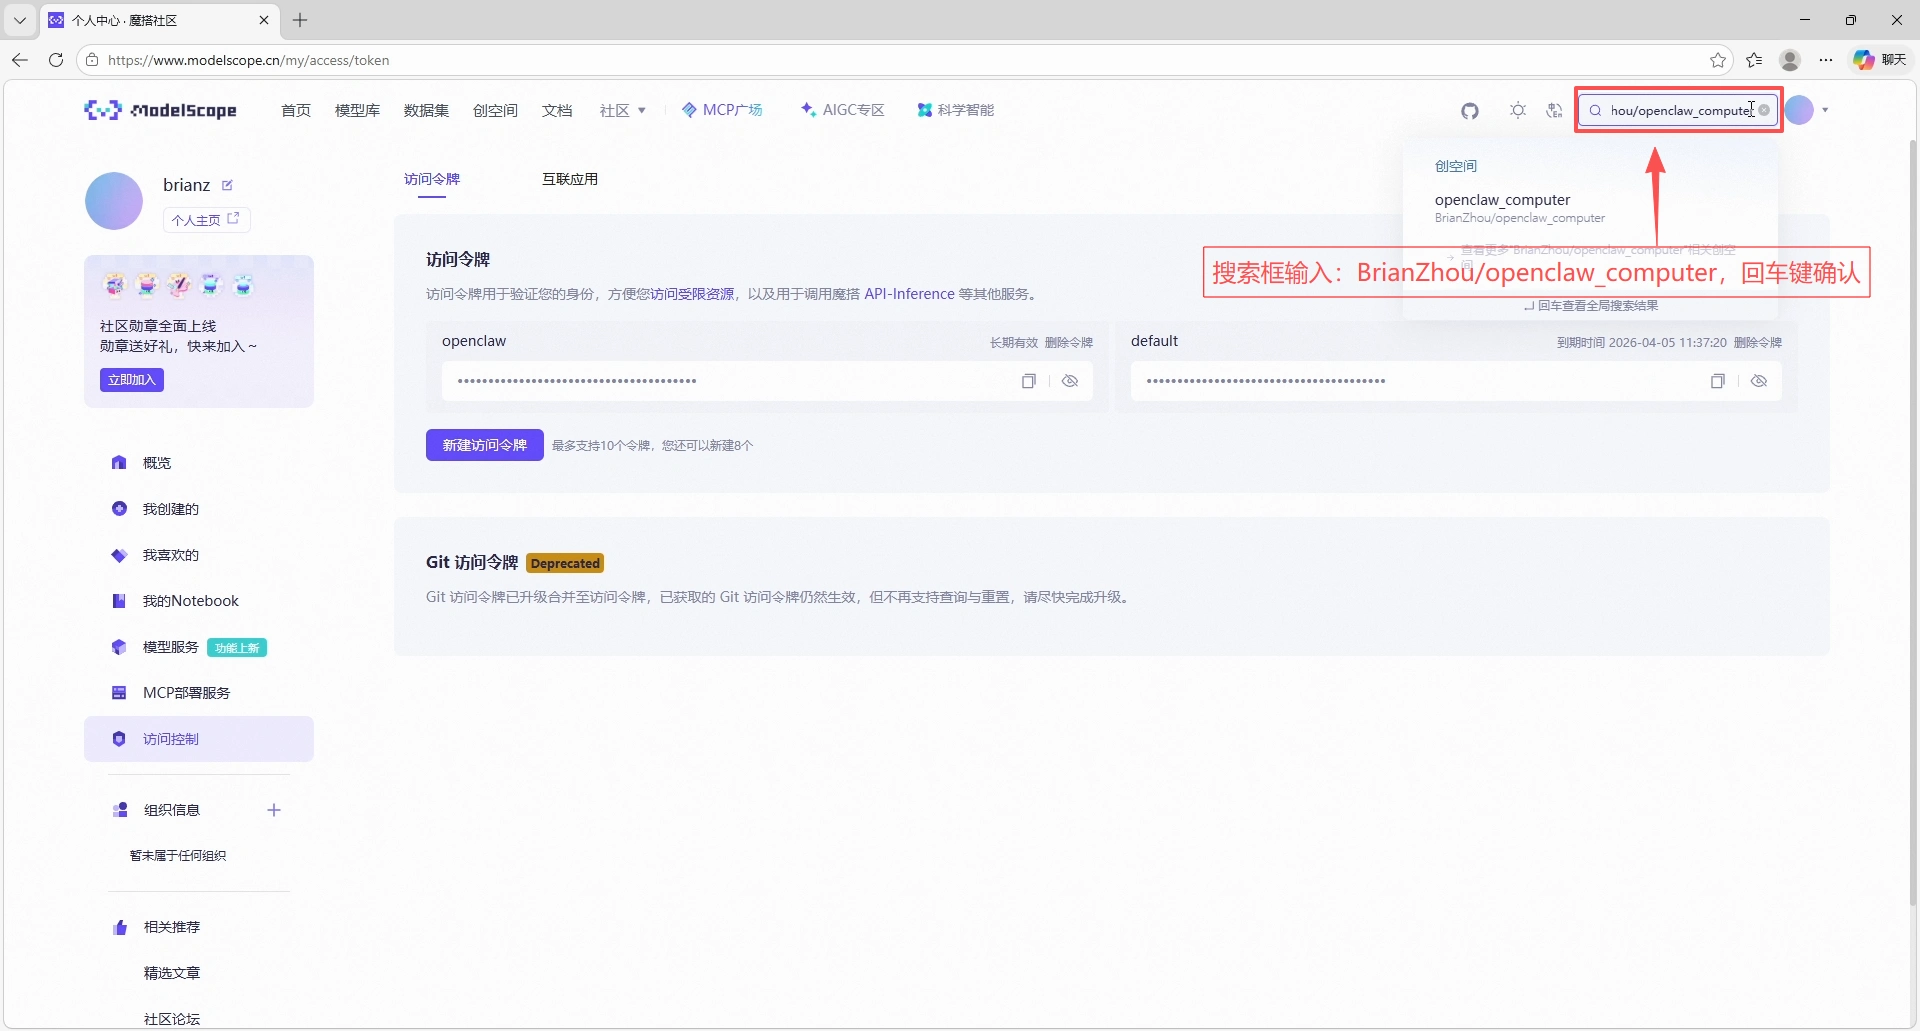Image resolution: width=1920 pixels, height=1031 pixels.
Task: Click the ModelScope logo
Action: pos(161,110)
